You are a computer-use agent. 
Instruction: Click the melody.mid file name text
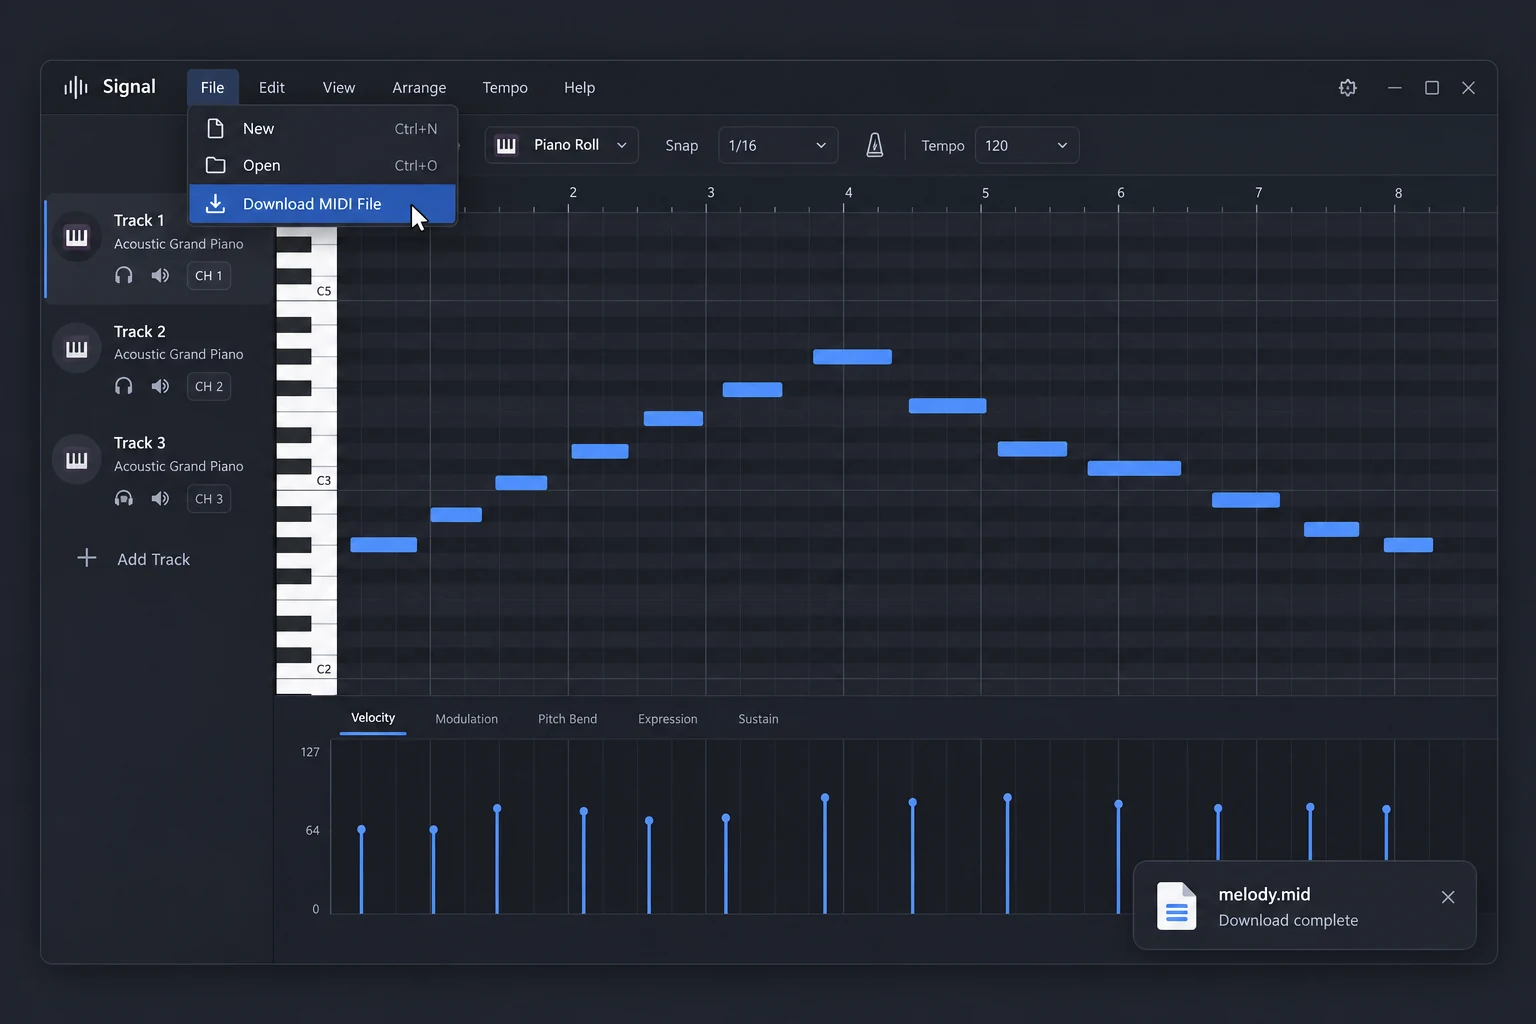click(x=1264, y=894)
